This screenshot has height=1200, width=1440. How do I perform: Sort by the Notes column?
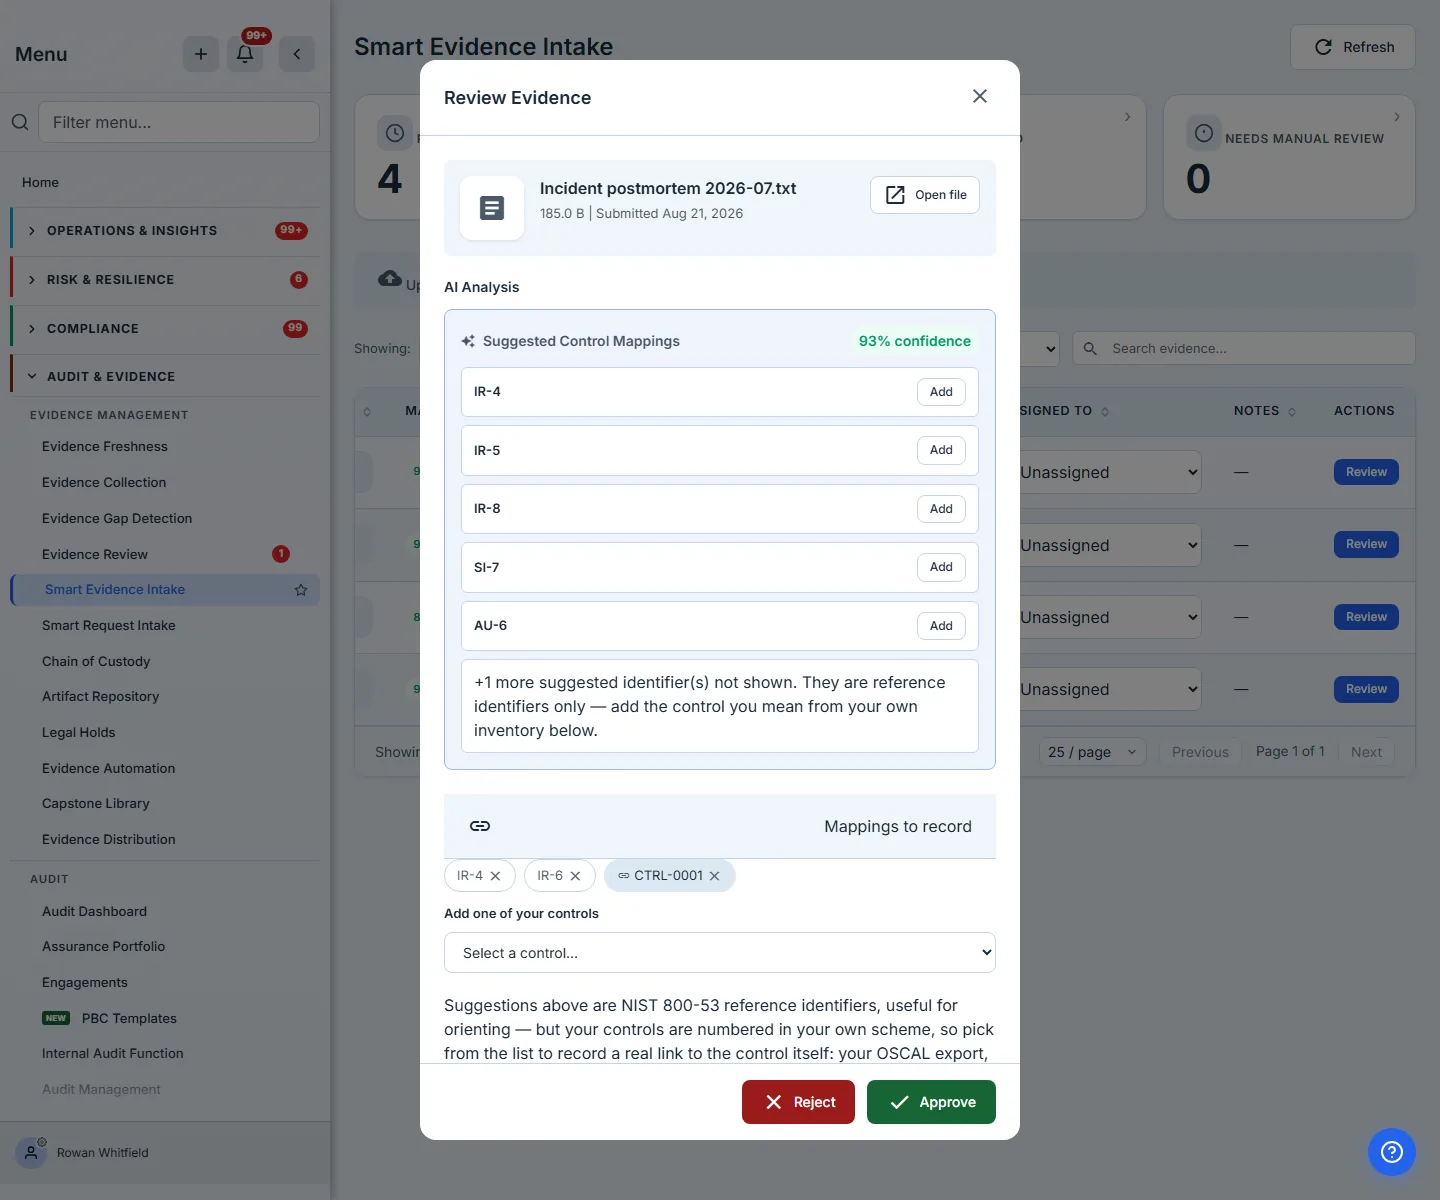coord(1265,411)
